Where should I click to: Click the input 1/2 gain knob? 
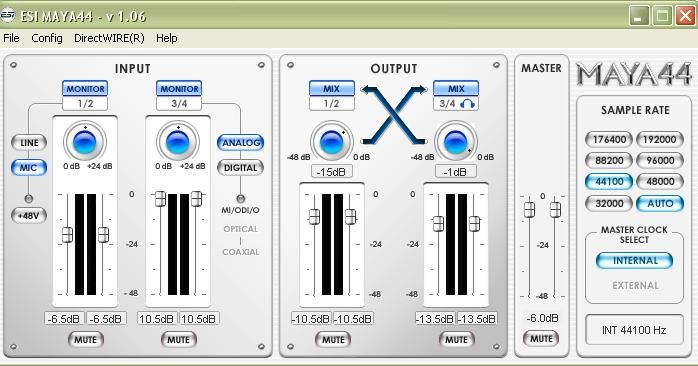[x=85, y=142]
